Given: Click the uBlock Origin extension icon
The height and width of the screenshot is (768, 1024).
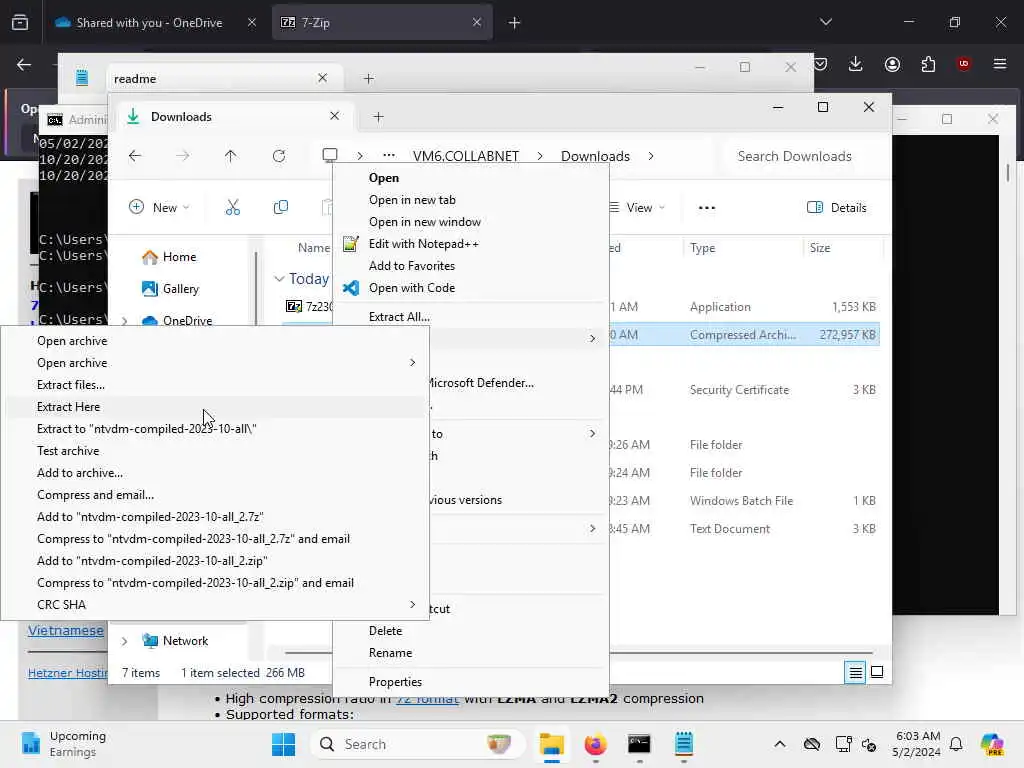Looking at the screenshot, I should point(964,63).
